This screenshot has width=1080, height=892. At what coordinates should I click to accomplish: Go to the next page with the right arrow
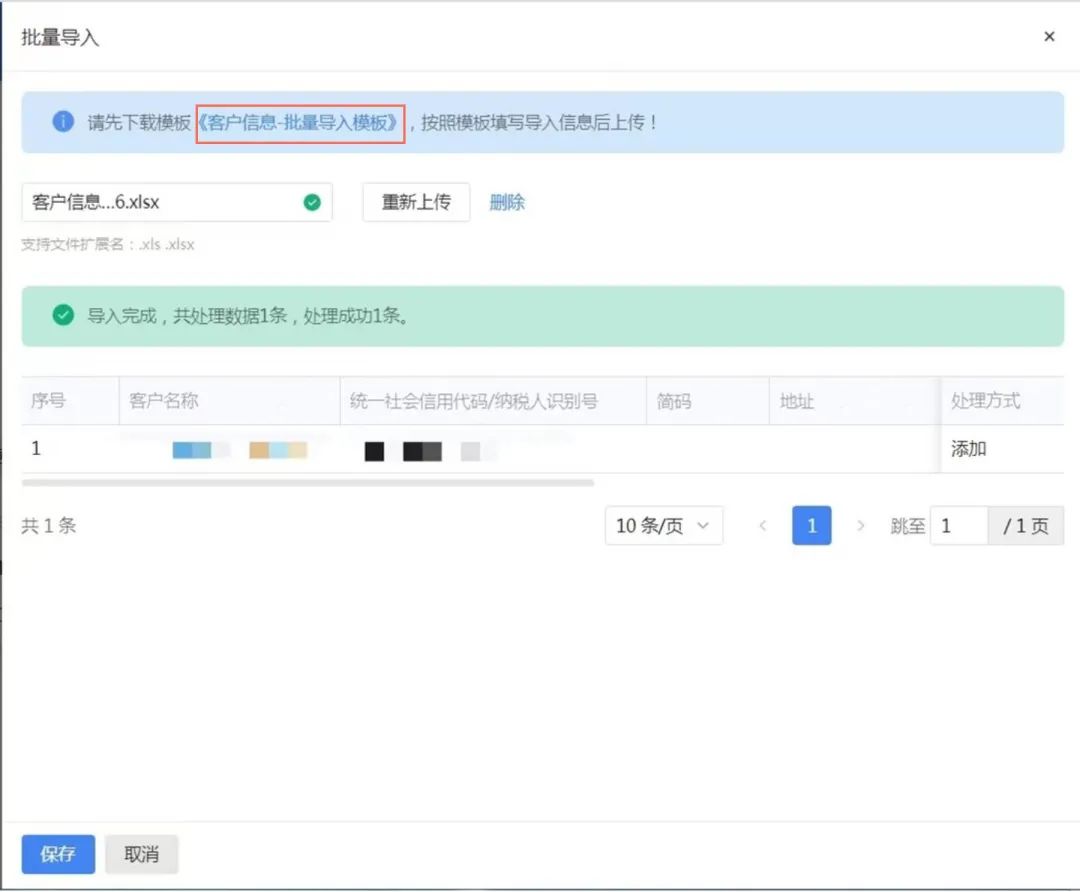[x=860, y=525]
